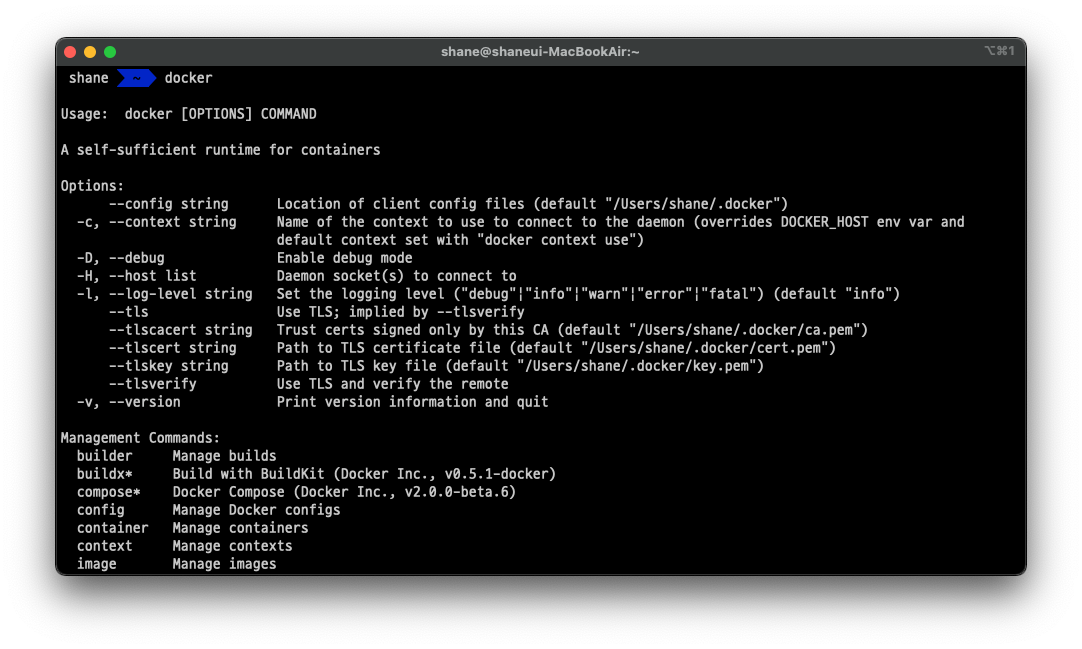Click the 'image' command name
The image size is (1082, 649).
(x=97, y=563)
